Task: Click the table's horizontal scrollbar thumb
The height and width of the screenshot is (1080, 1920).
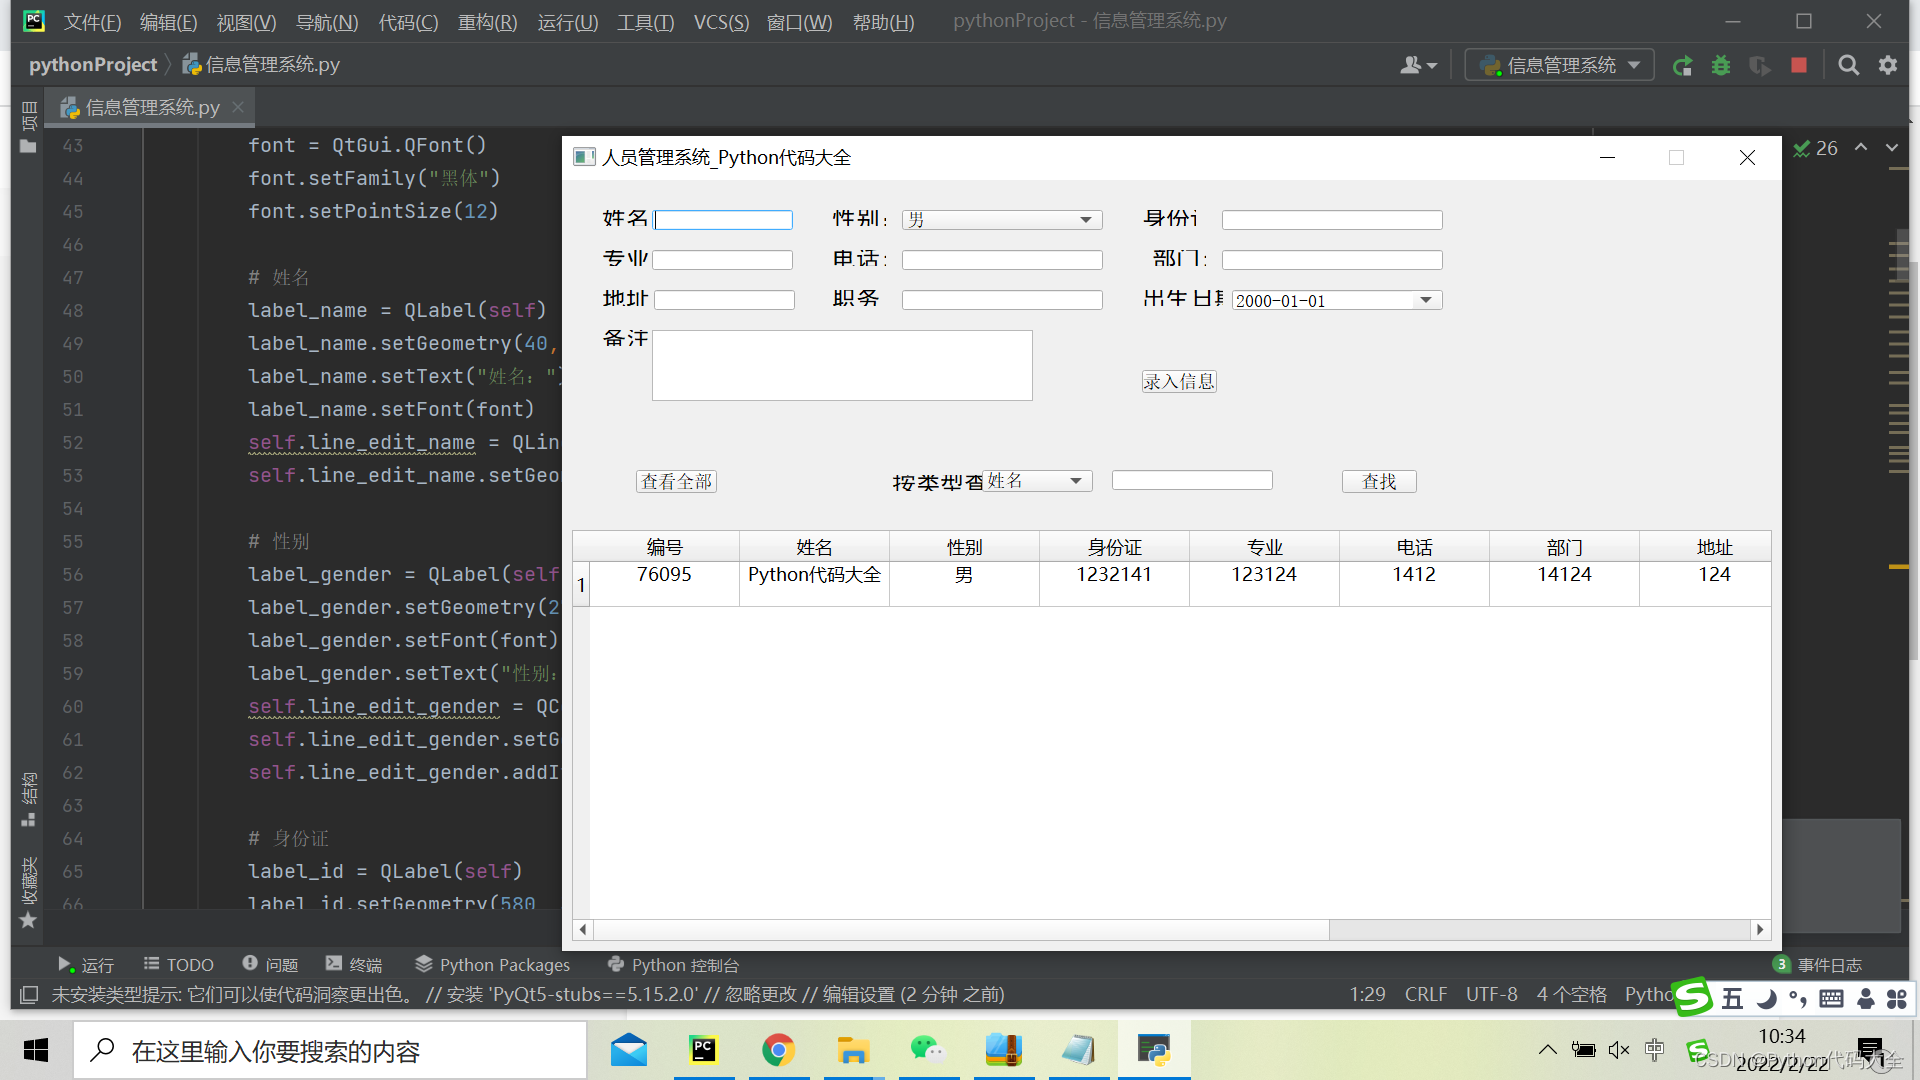Action: pos(960,930)
